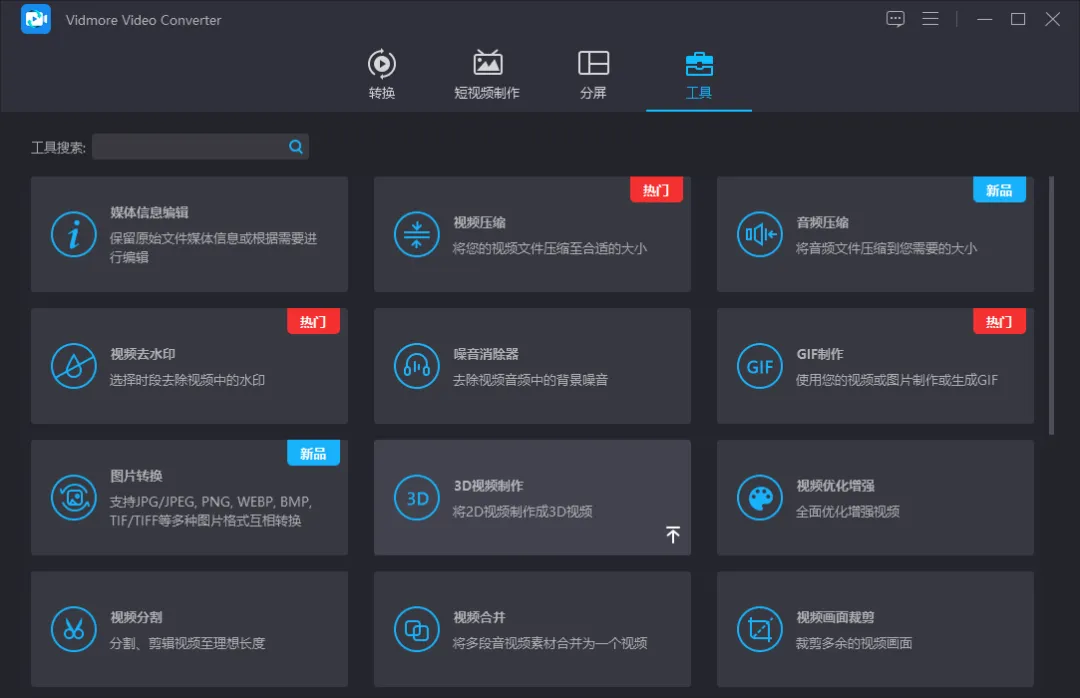Minimize the Vidmore window

click(x=984, y=19)
